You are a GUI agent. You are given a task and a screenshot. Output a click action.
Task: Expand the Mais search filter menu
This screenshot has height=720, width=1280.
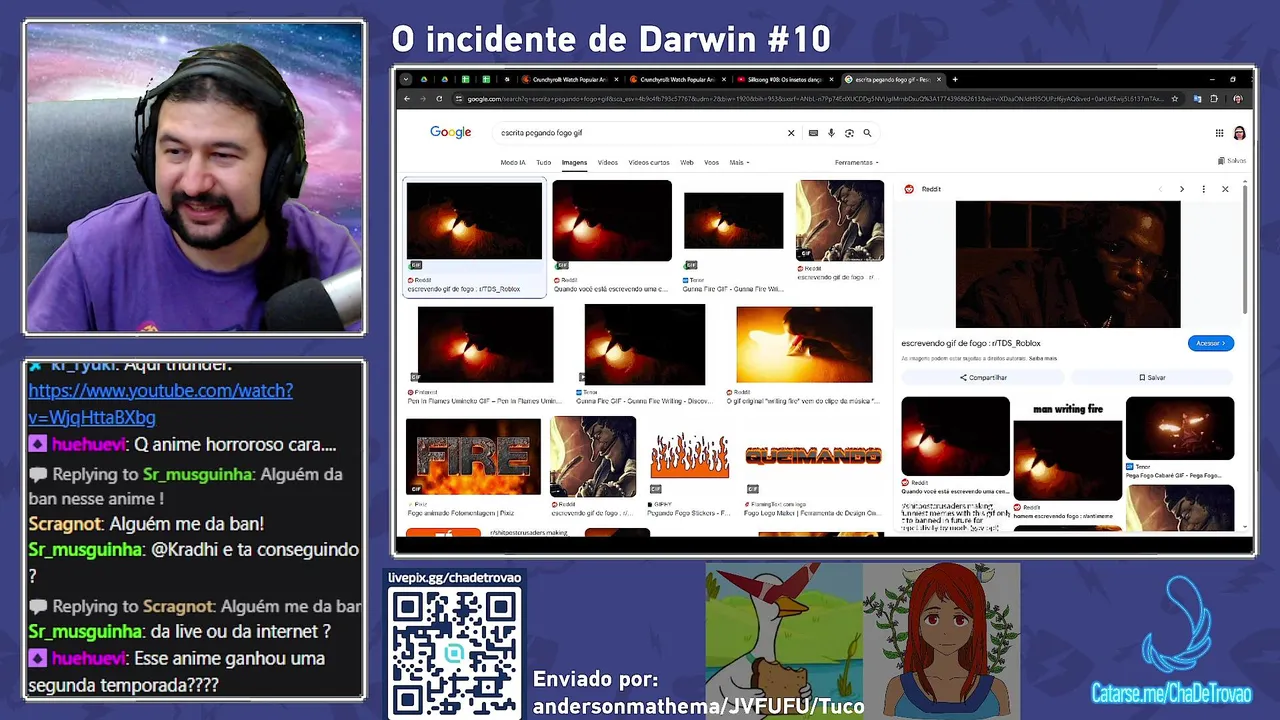739,162
